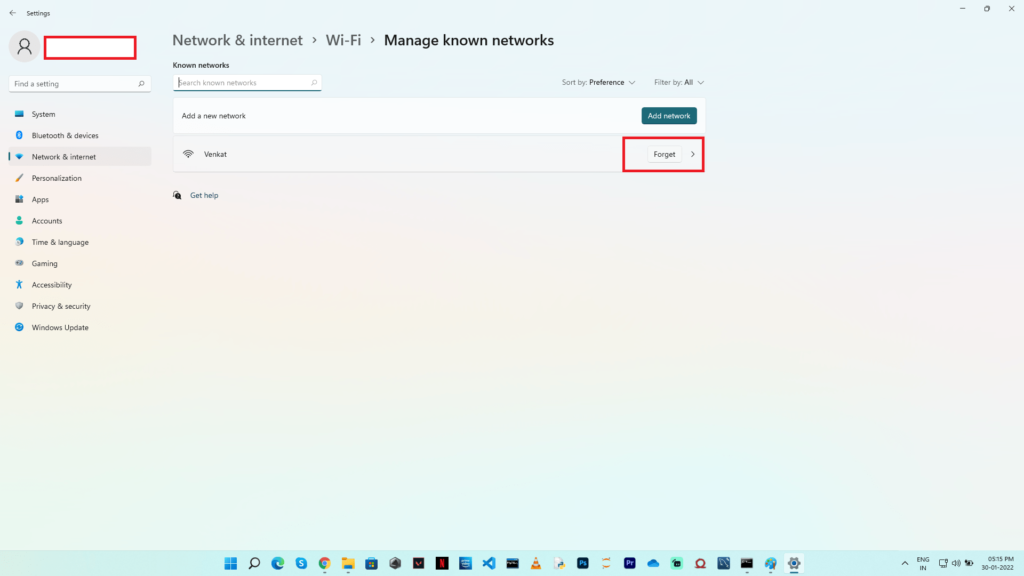Open Visual Studio Code from taskbar
Viewport: 1024px width, 576px height.
pos(489,563)
